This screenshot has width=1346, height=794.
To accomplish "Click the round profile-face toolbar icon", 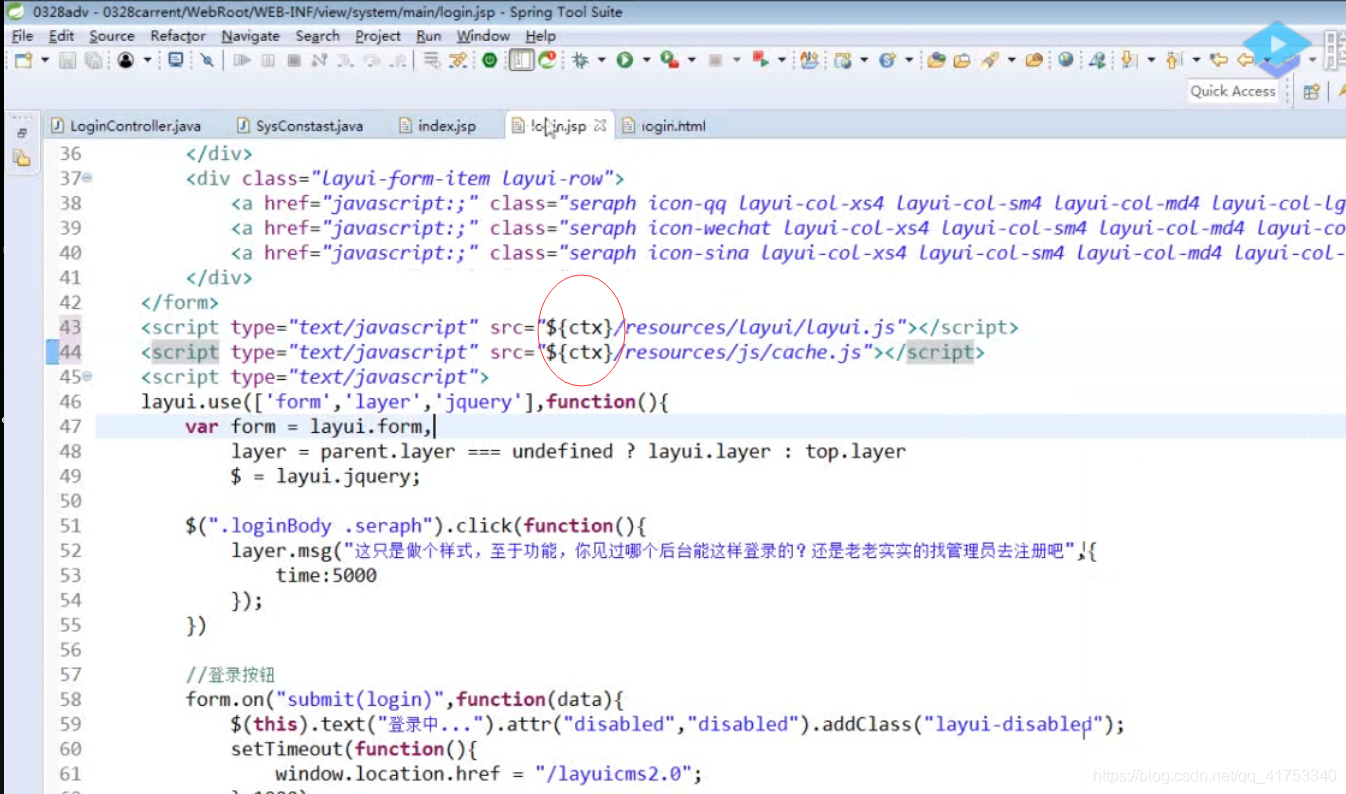I will 125,60.
